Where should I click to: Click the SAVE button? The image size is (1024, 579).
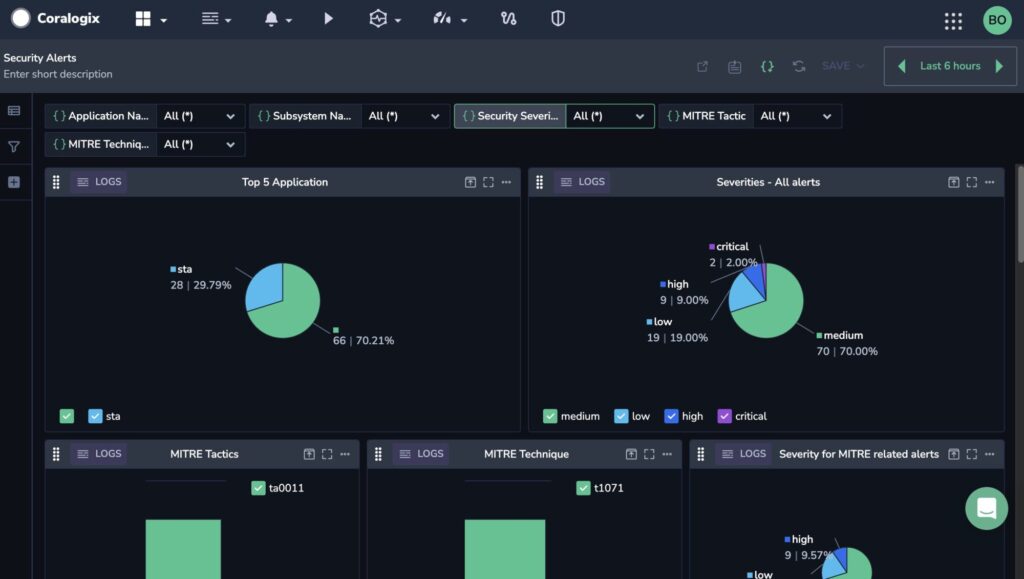point(842,66)
